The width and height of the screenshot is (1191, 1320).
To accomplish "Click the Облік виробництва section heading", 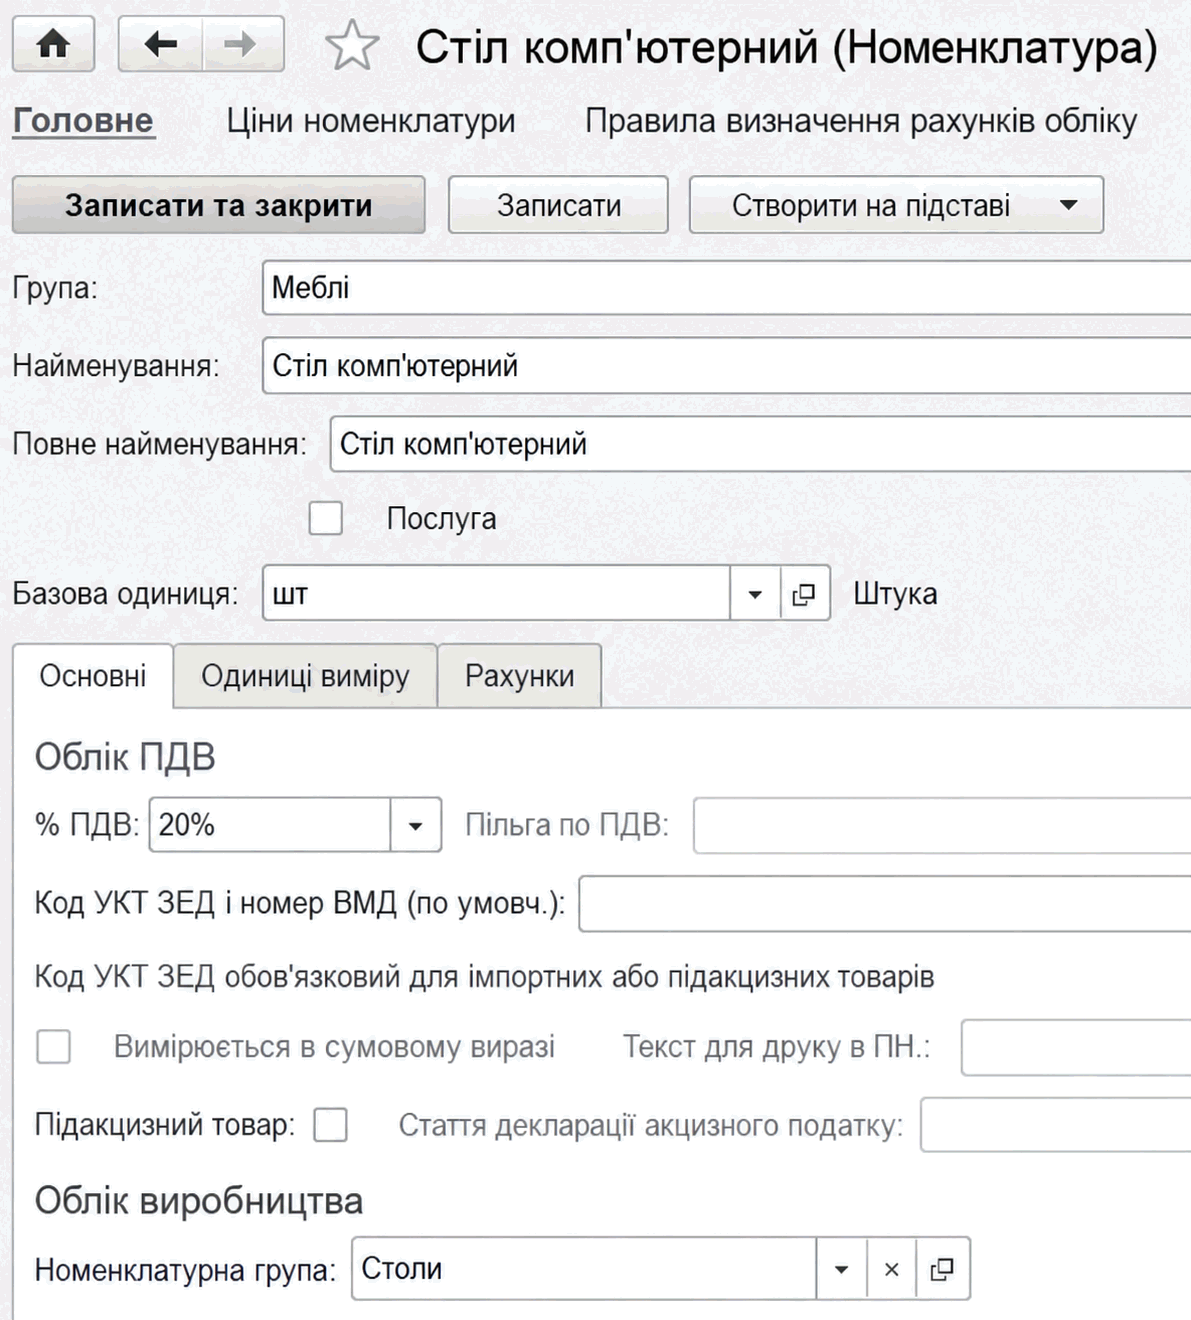I will (x=199, y=1201).
